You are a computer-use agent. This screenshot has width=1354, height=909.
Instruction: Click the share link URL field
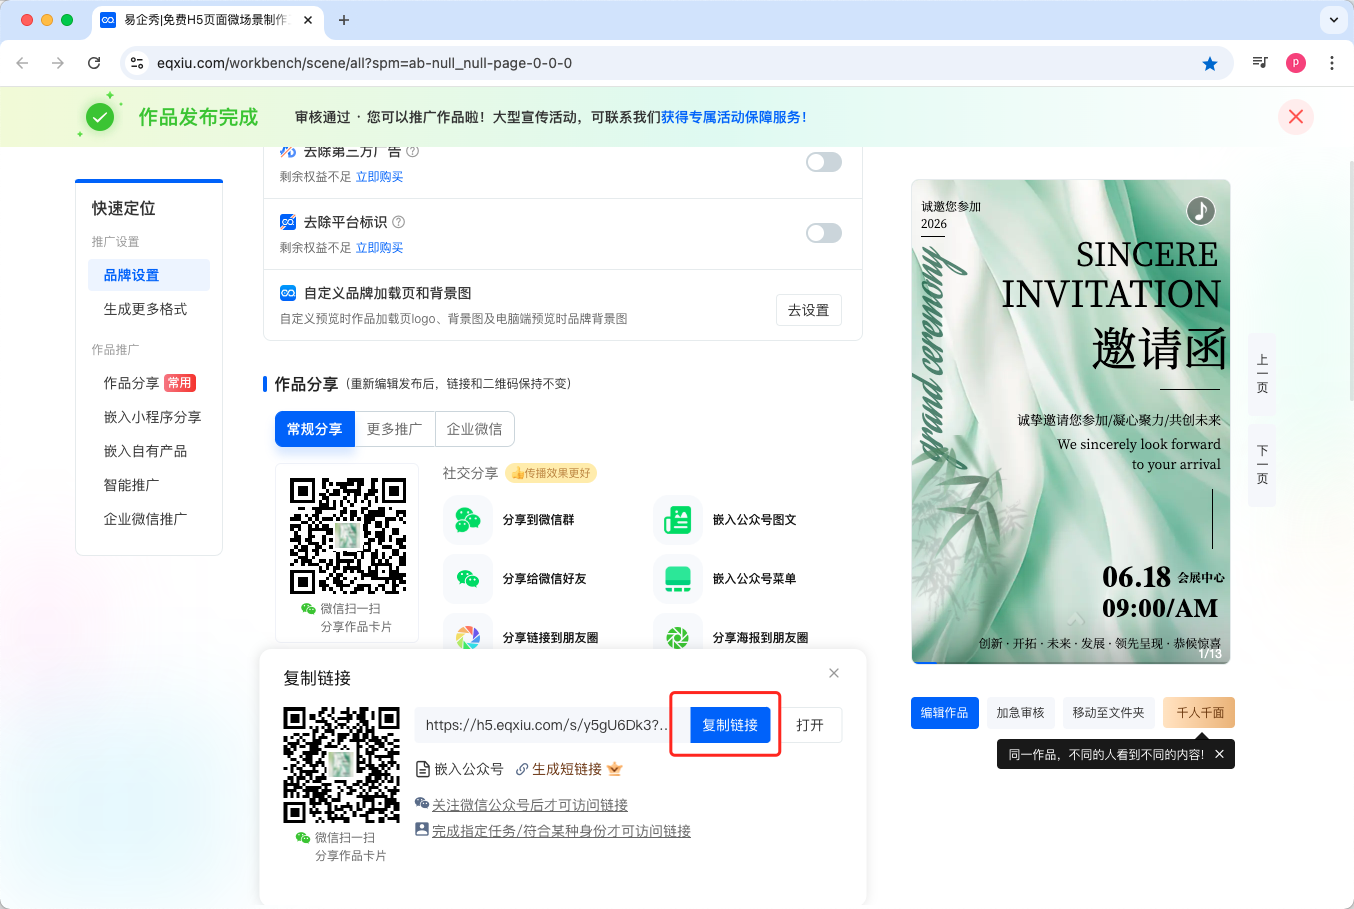(545, 725)
